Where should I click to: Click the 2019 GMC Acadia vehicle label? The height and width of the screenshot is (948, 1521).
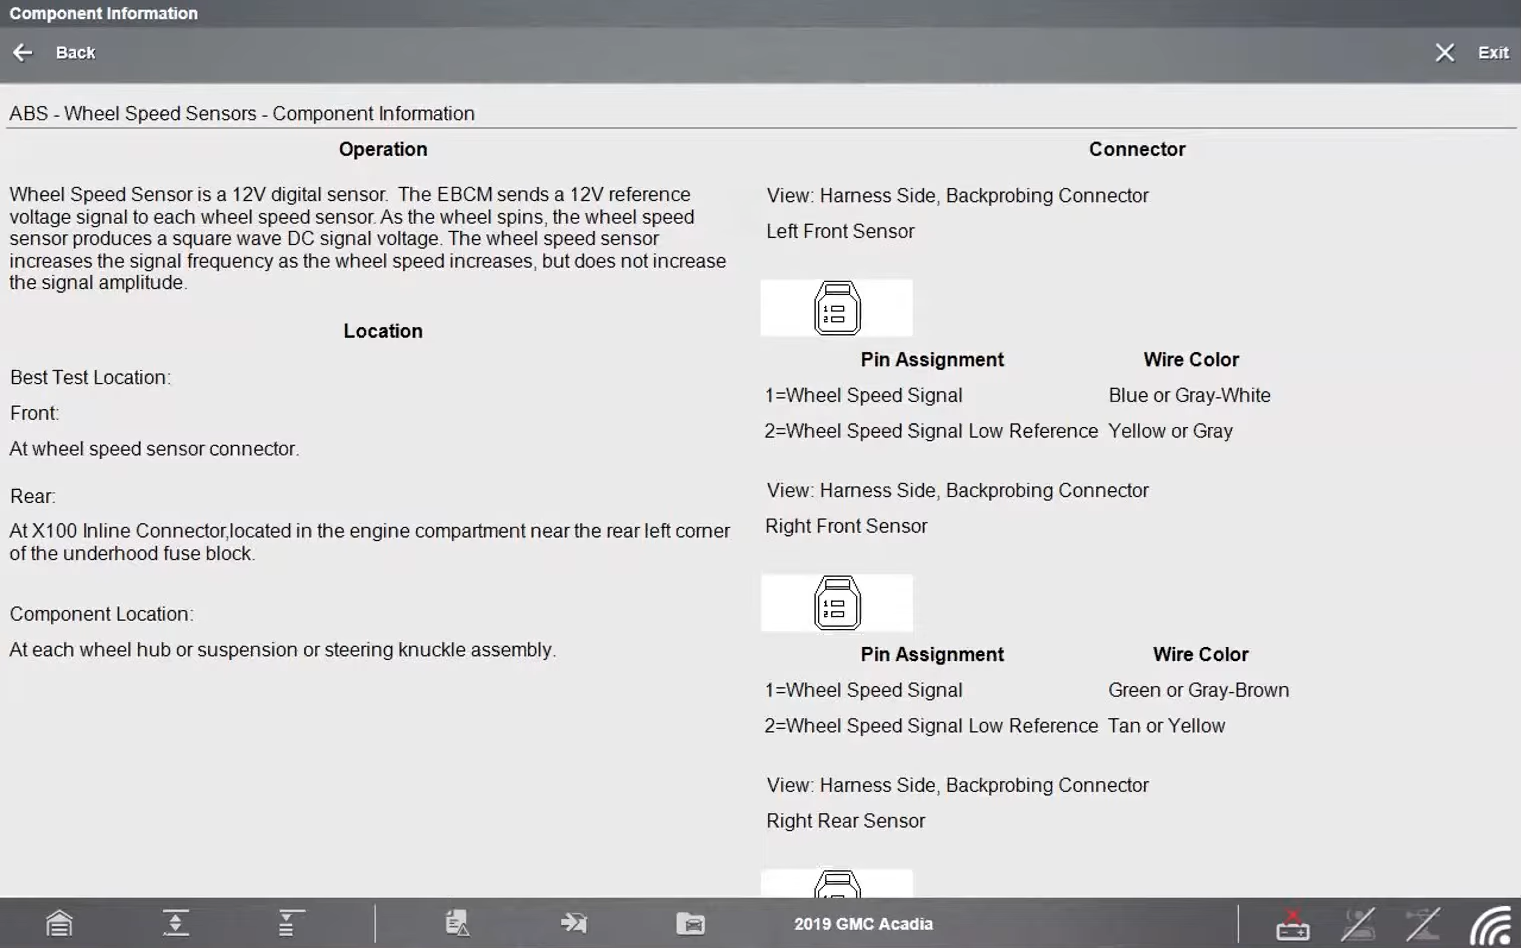coord(863,924)
